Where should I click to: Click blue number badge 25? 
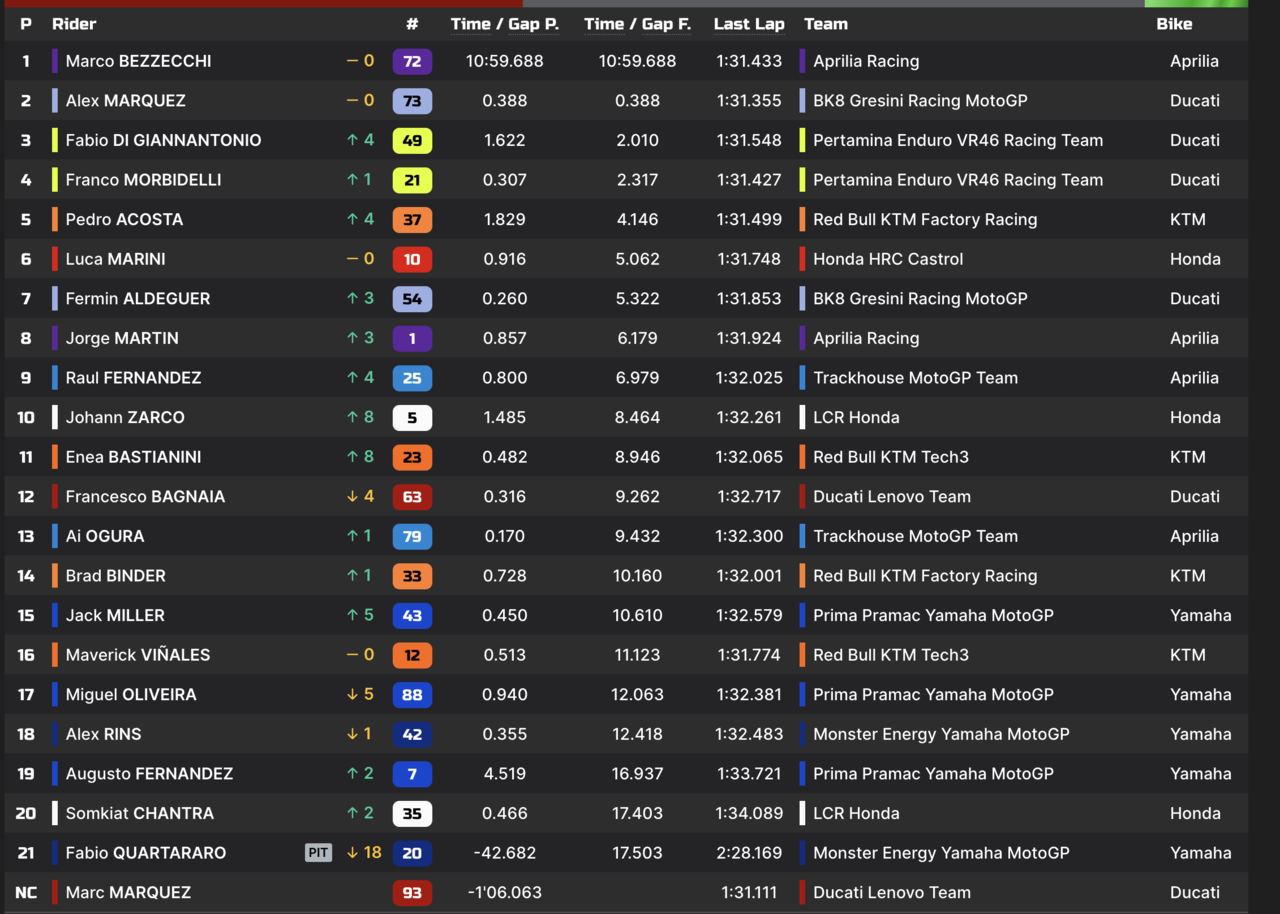click(412, 378)
